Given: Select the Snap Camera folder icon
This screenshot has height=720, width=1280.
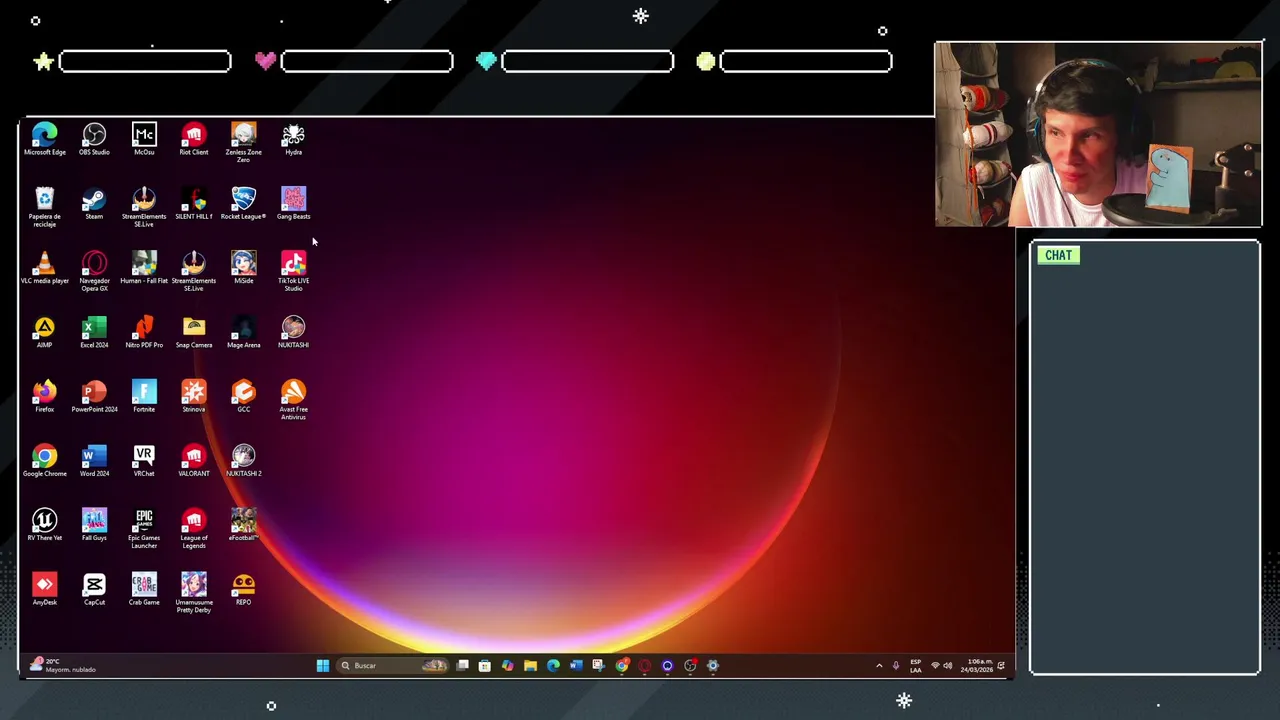Looking at the screenshot, I should point(194,332).
